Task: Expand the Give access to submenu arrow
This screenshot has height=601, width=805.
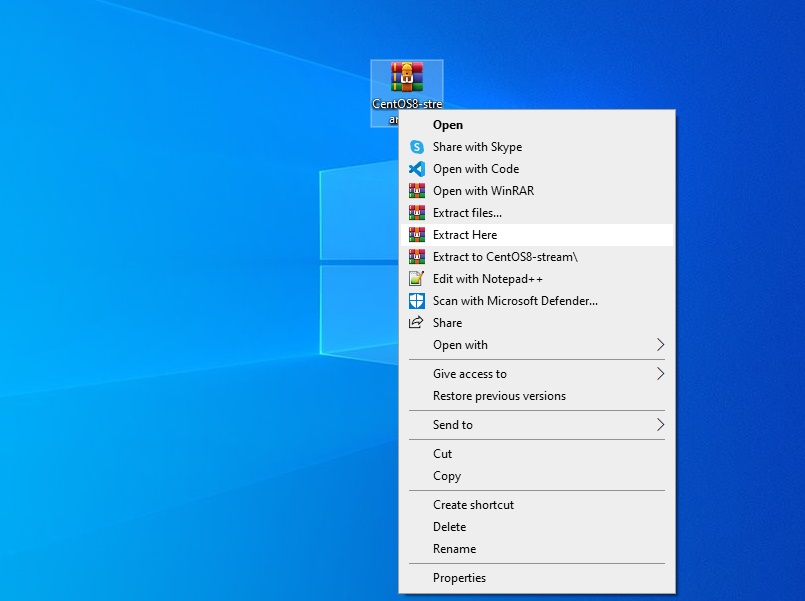Action: tap(661, 374)
